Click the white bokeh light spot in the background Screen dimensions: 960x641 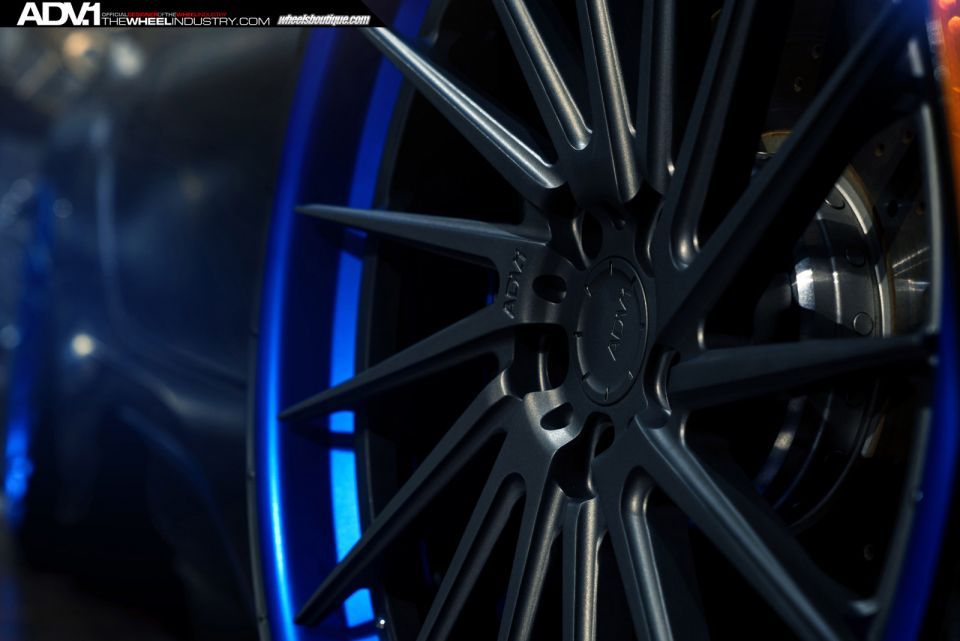coord(82,345)
